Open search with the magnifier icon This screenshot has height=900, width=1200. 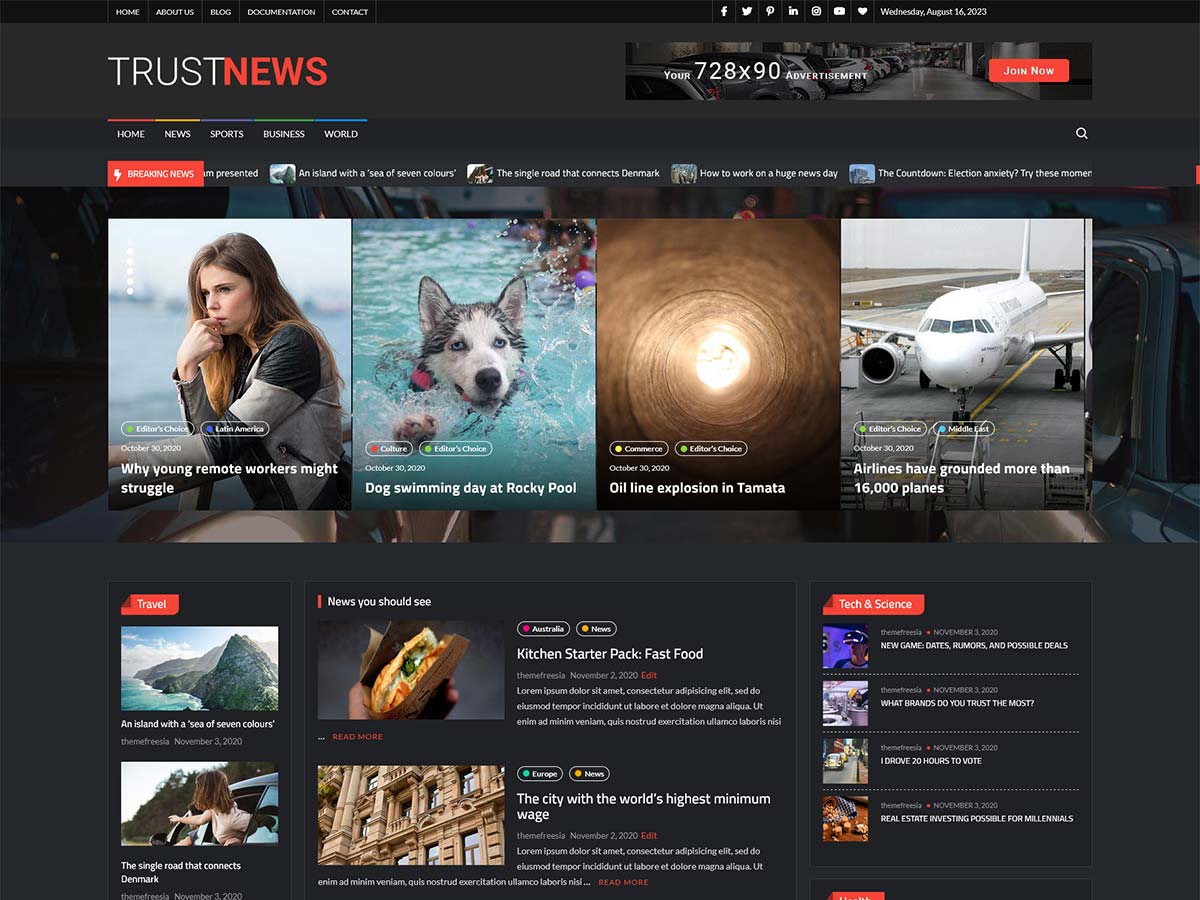1081,133
